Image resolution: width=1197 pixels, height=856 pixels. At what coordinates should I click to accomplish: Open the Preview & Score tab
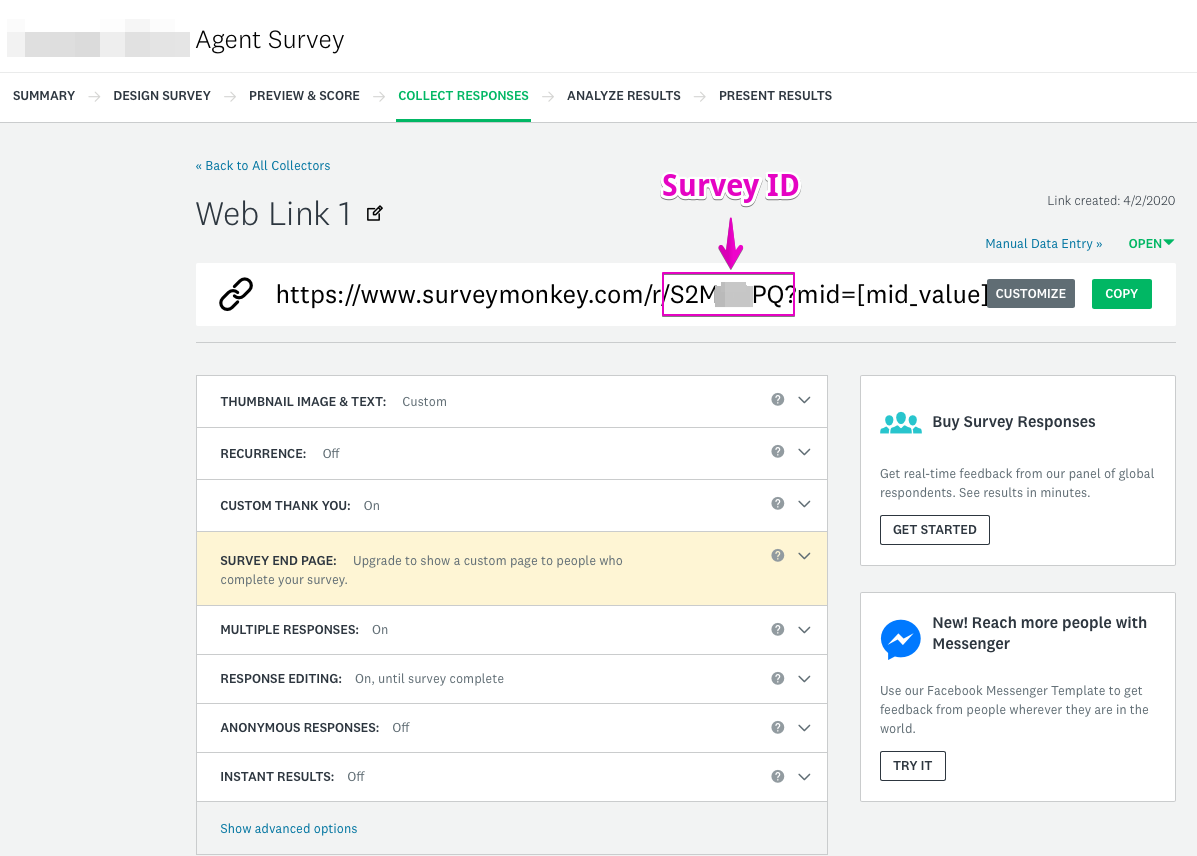[304, 95]
